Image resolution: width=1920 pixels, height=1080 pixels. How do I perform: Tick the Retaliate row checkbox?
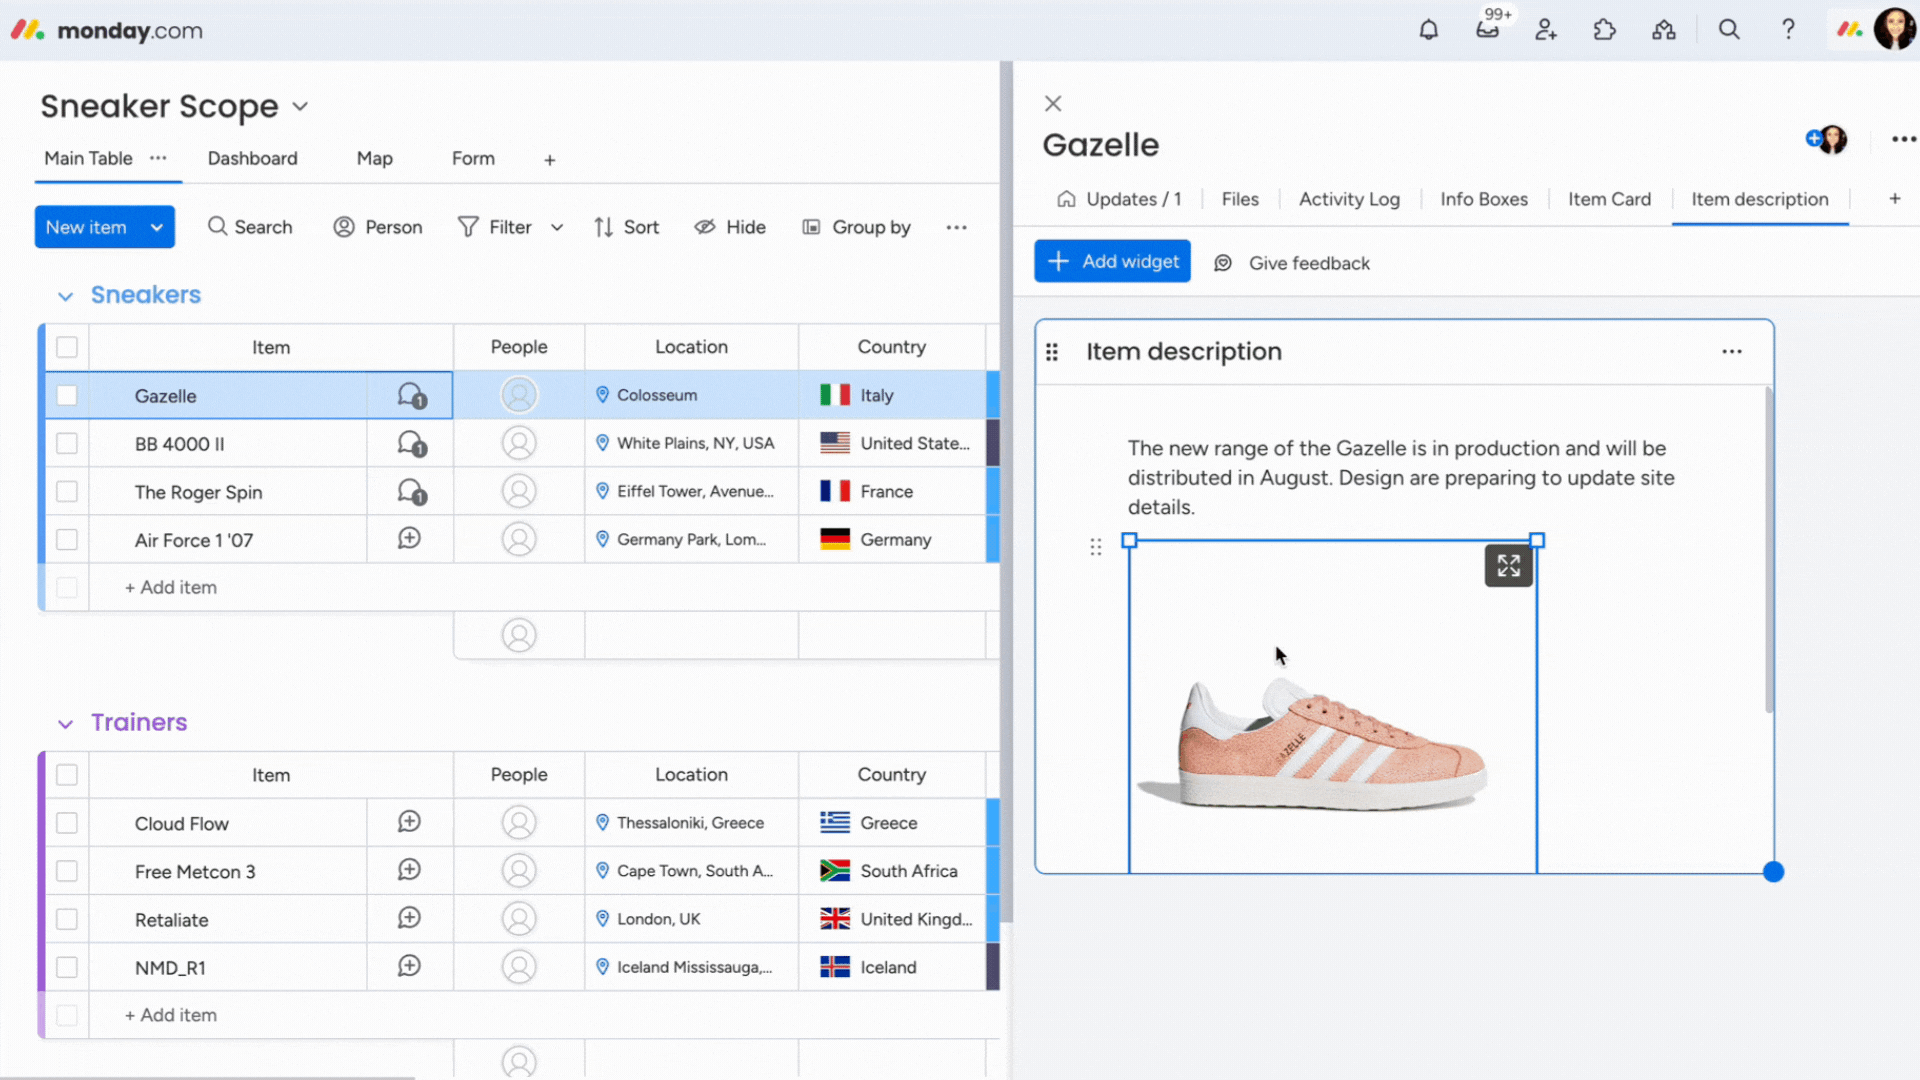click(67, 919)
